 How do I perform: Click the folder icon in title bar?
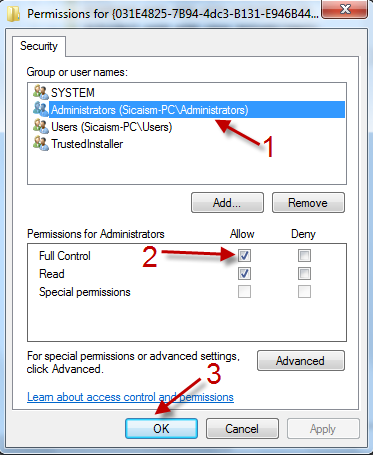(14, 14)
